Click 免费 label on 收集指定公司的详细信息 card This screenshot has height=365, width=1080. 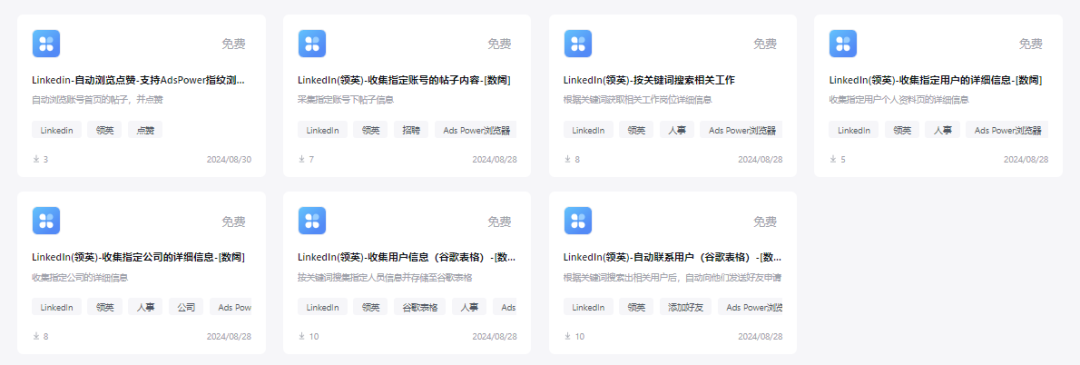coord(233,221)
